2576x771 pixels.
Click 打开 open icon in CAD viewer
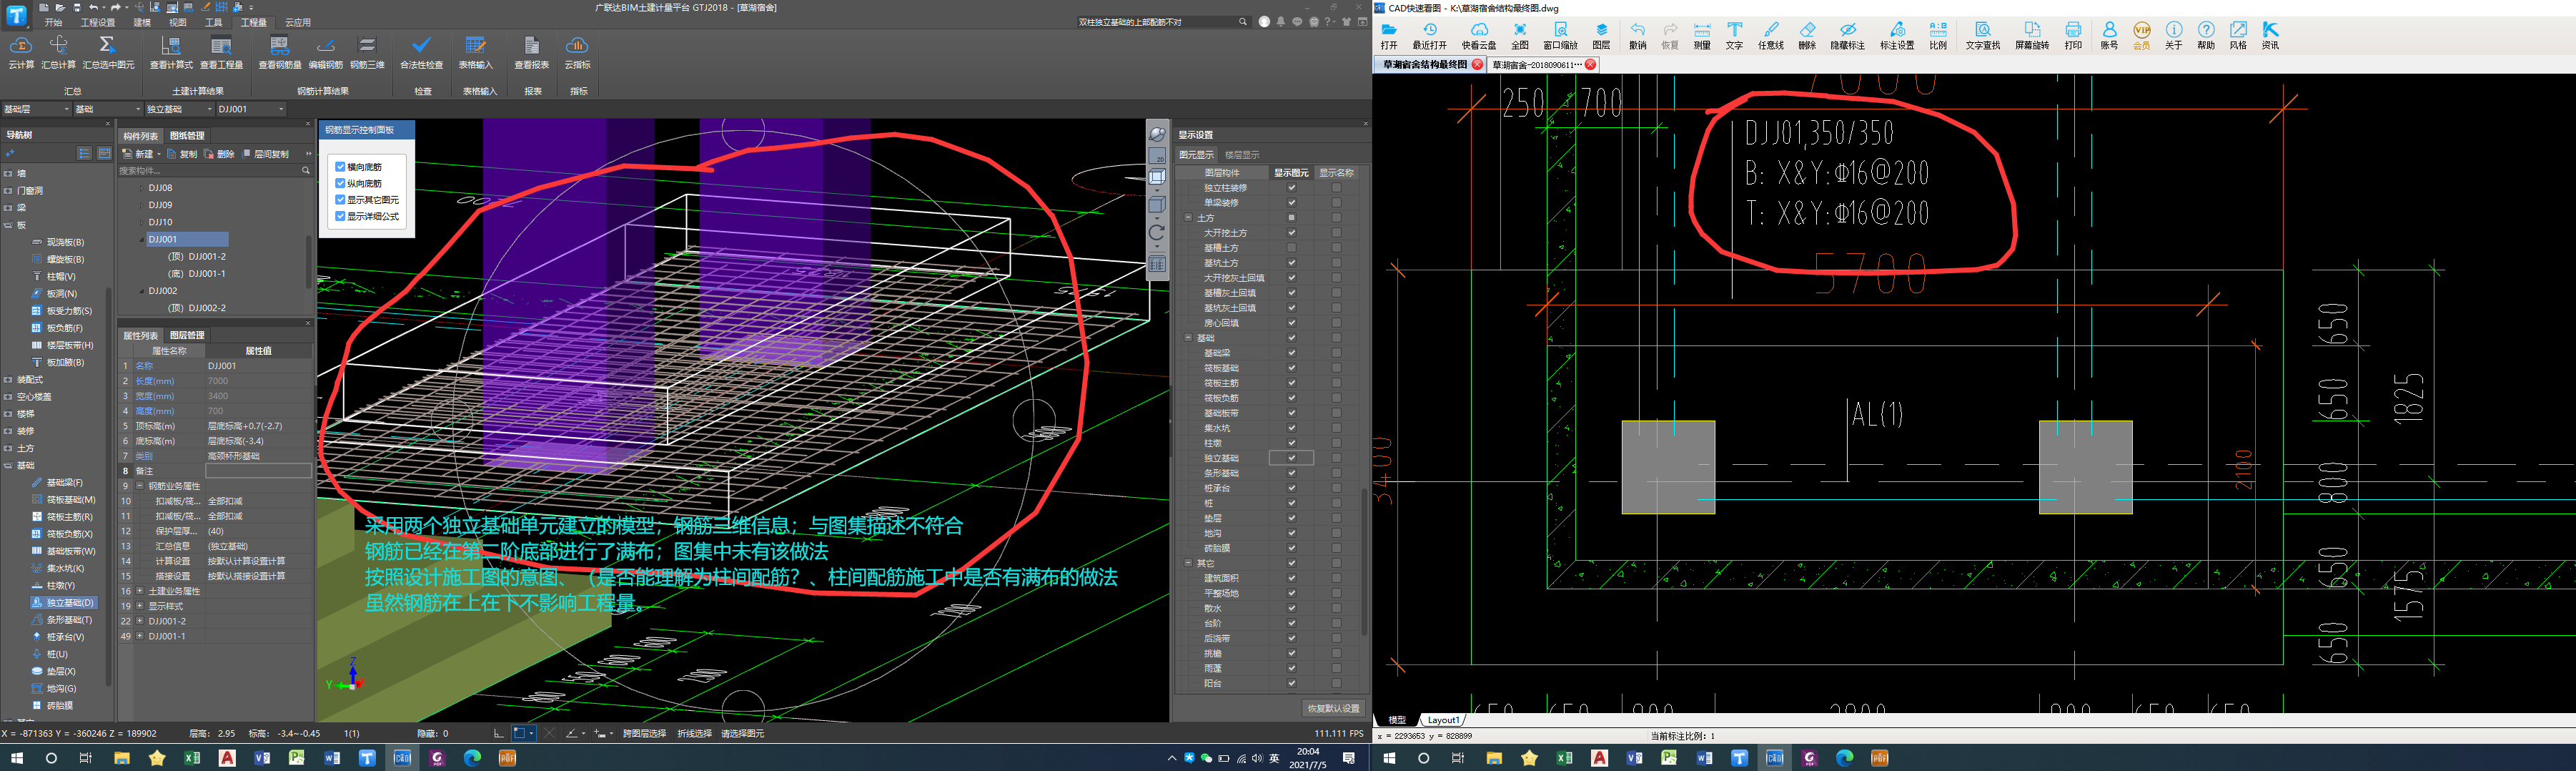pyautogui.click(x=1388, y=36)
